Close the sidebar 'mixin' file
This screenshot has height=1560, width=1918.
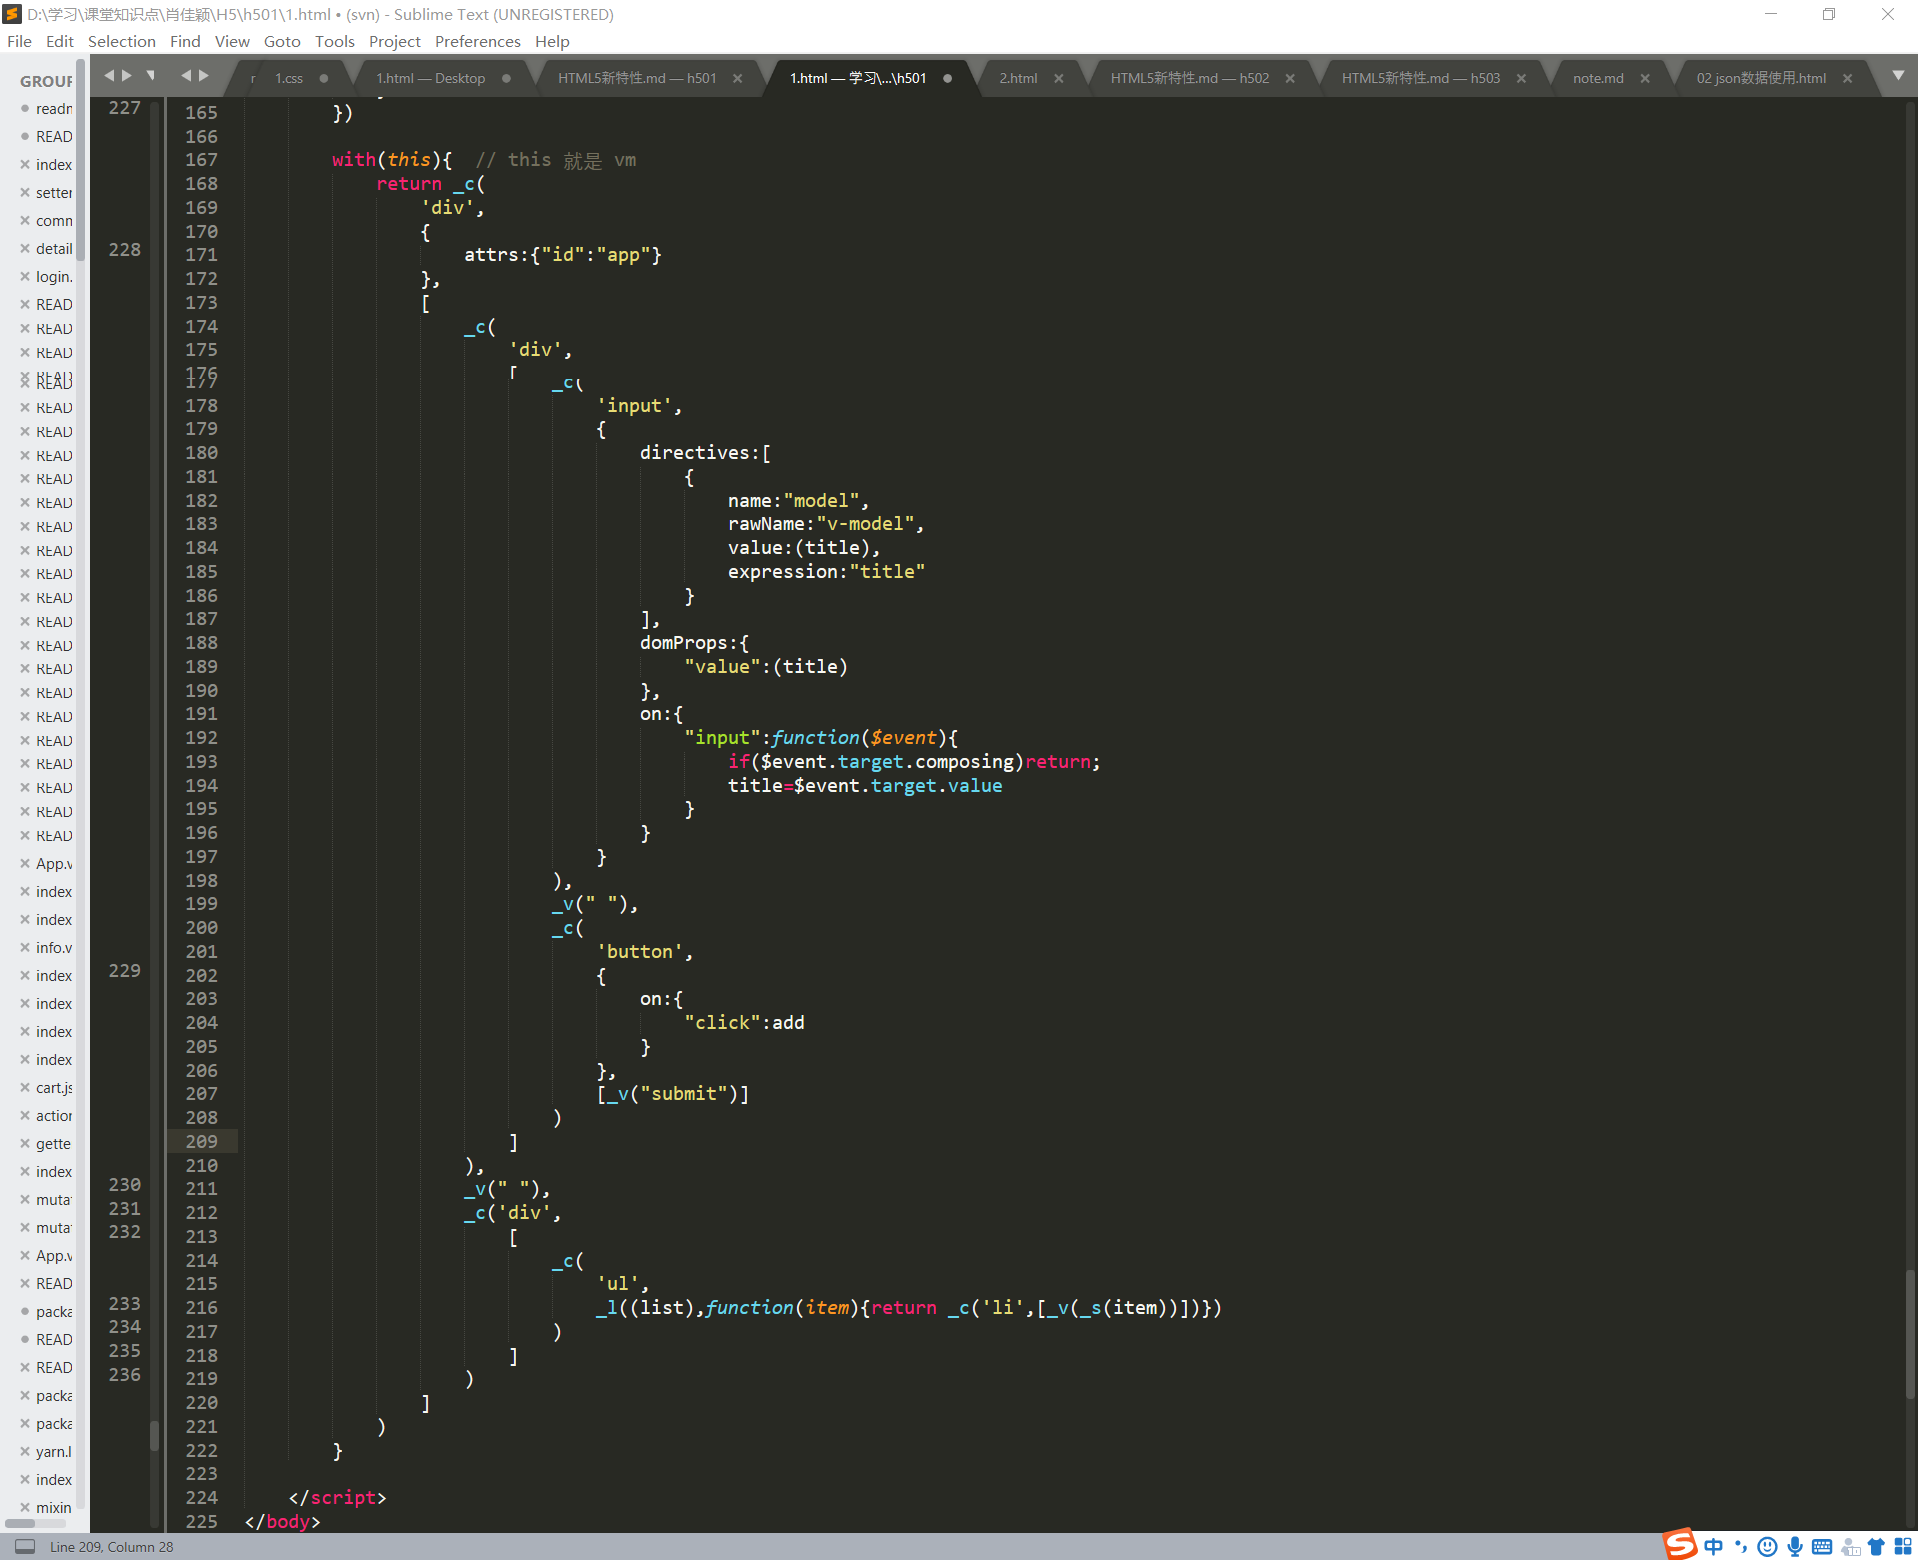25,1507
